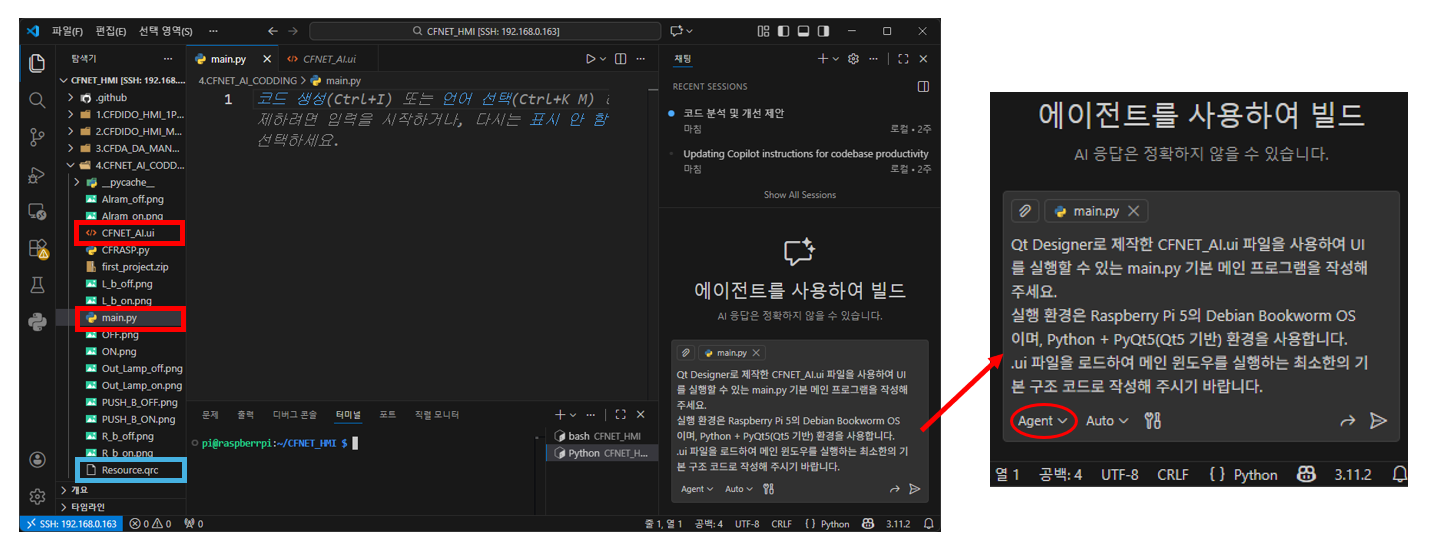Open the Search view in activity bar

coord(37,100)
